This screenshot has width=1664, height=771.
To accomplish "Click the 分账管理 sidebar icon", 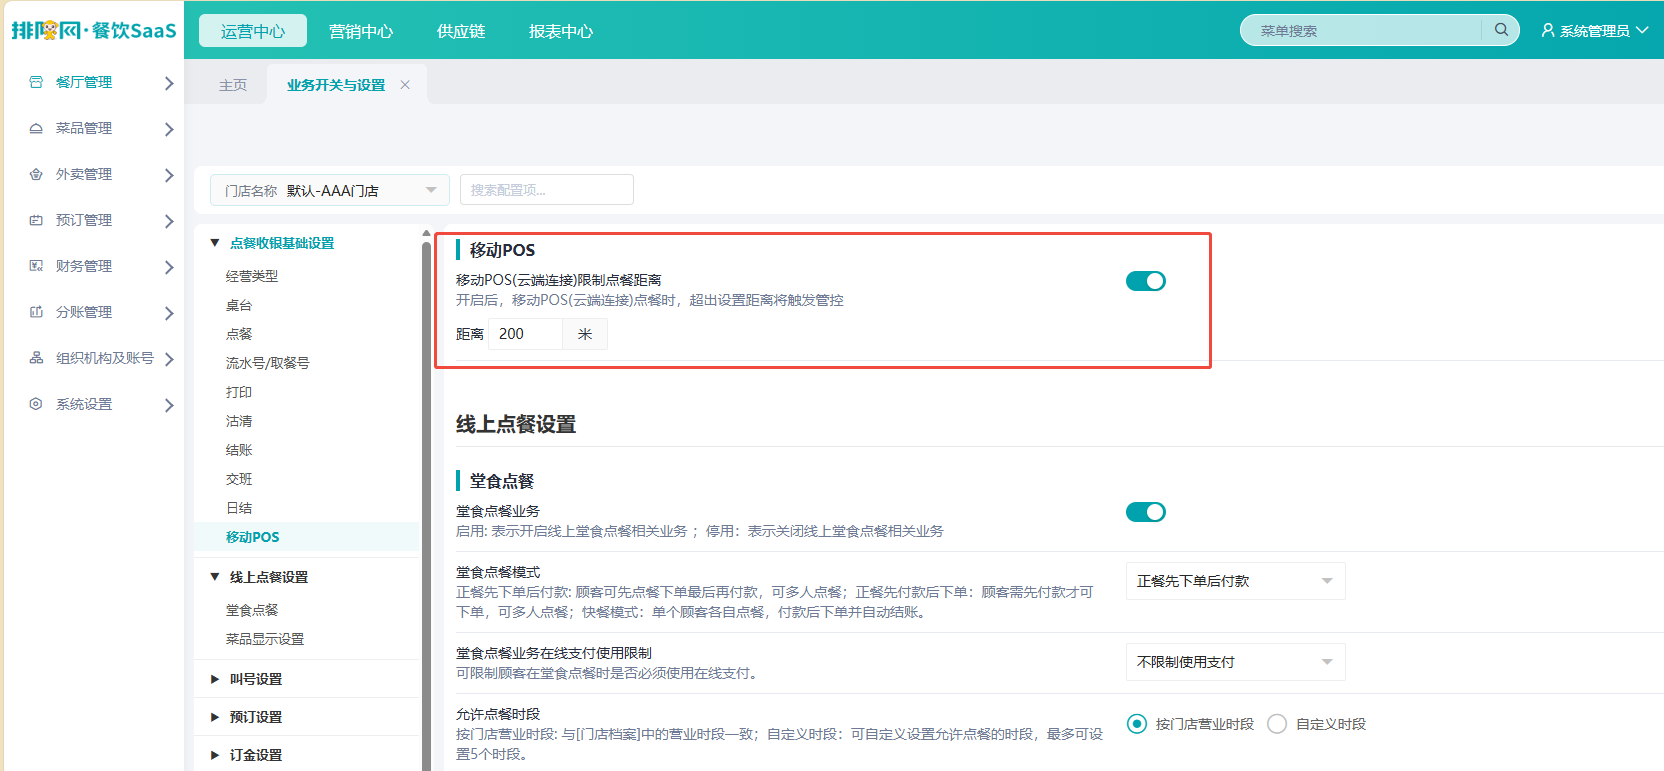I will point(36,312).
